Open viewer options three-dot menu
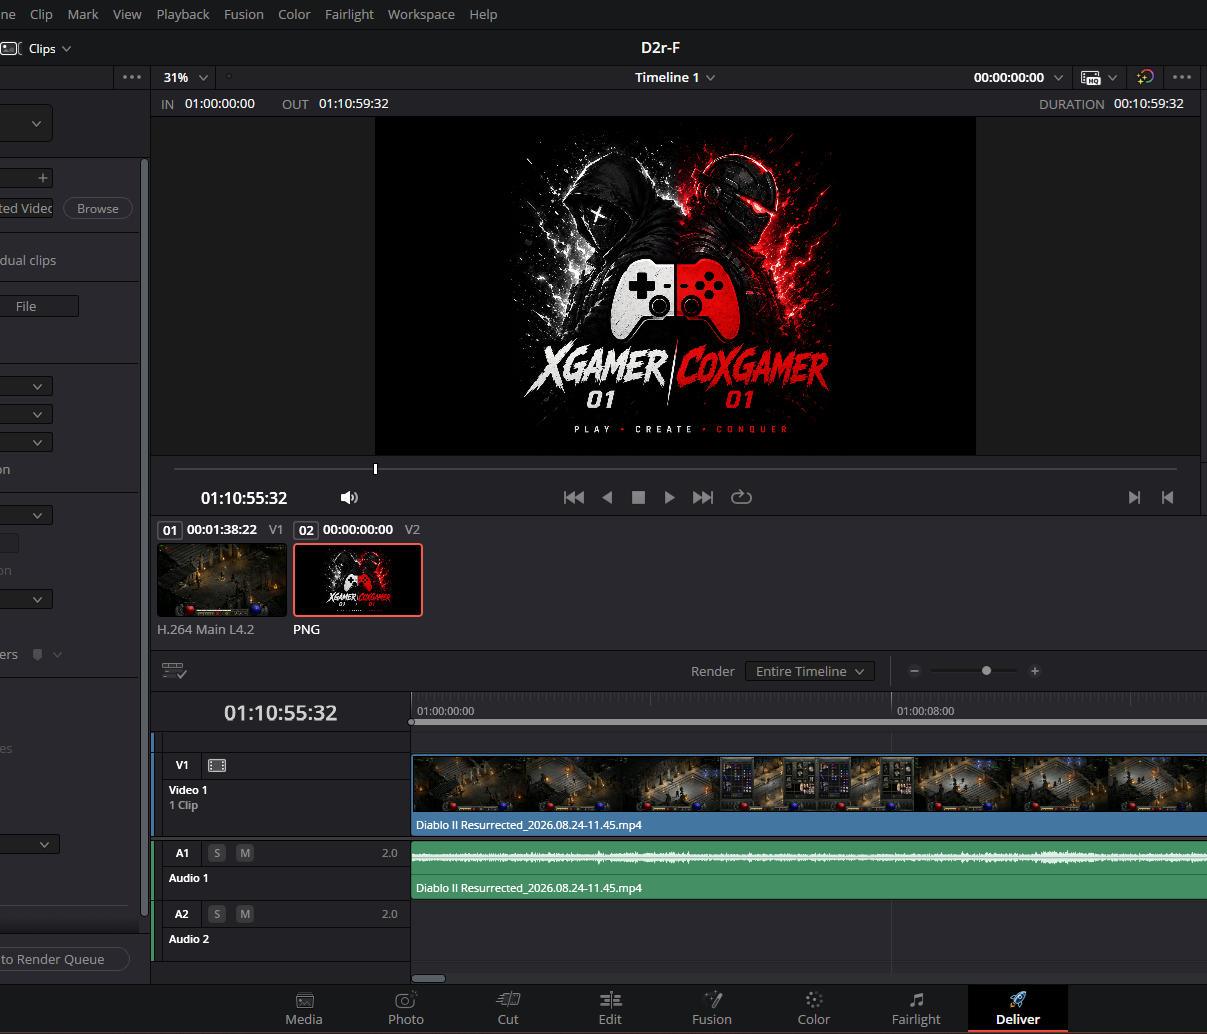The height and width of the screenshot is (1034, 1207). (1182, 77)
